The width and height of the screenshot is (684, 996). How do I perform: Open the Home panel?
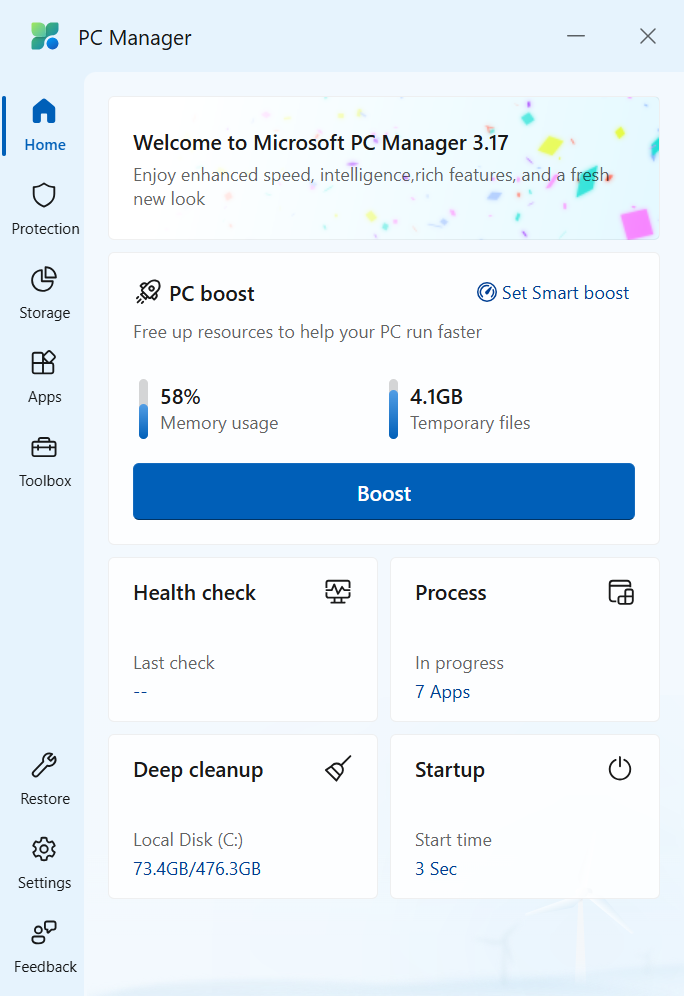coord(44,125)
